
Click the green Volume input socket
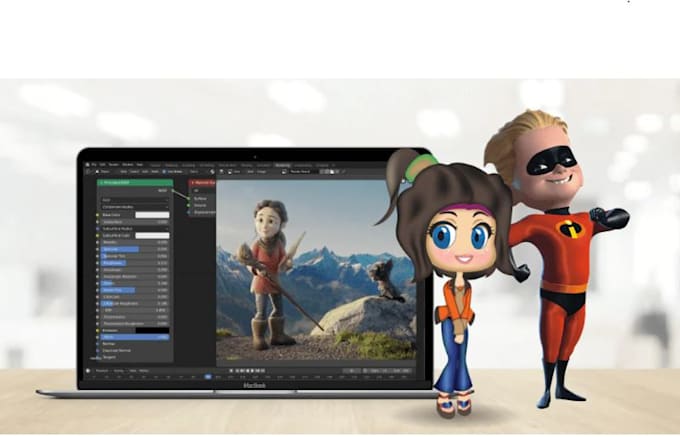(x=188, y=205)
